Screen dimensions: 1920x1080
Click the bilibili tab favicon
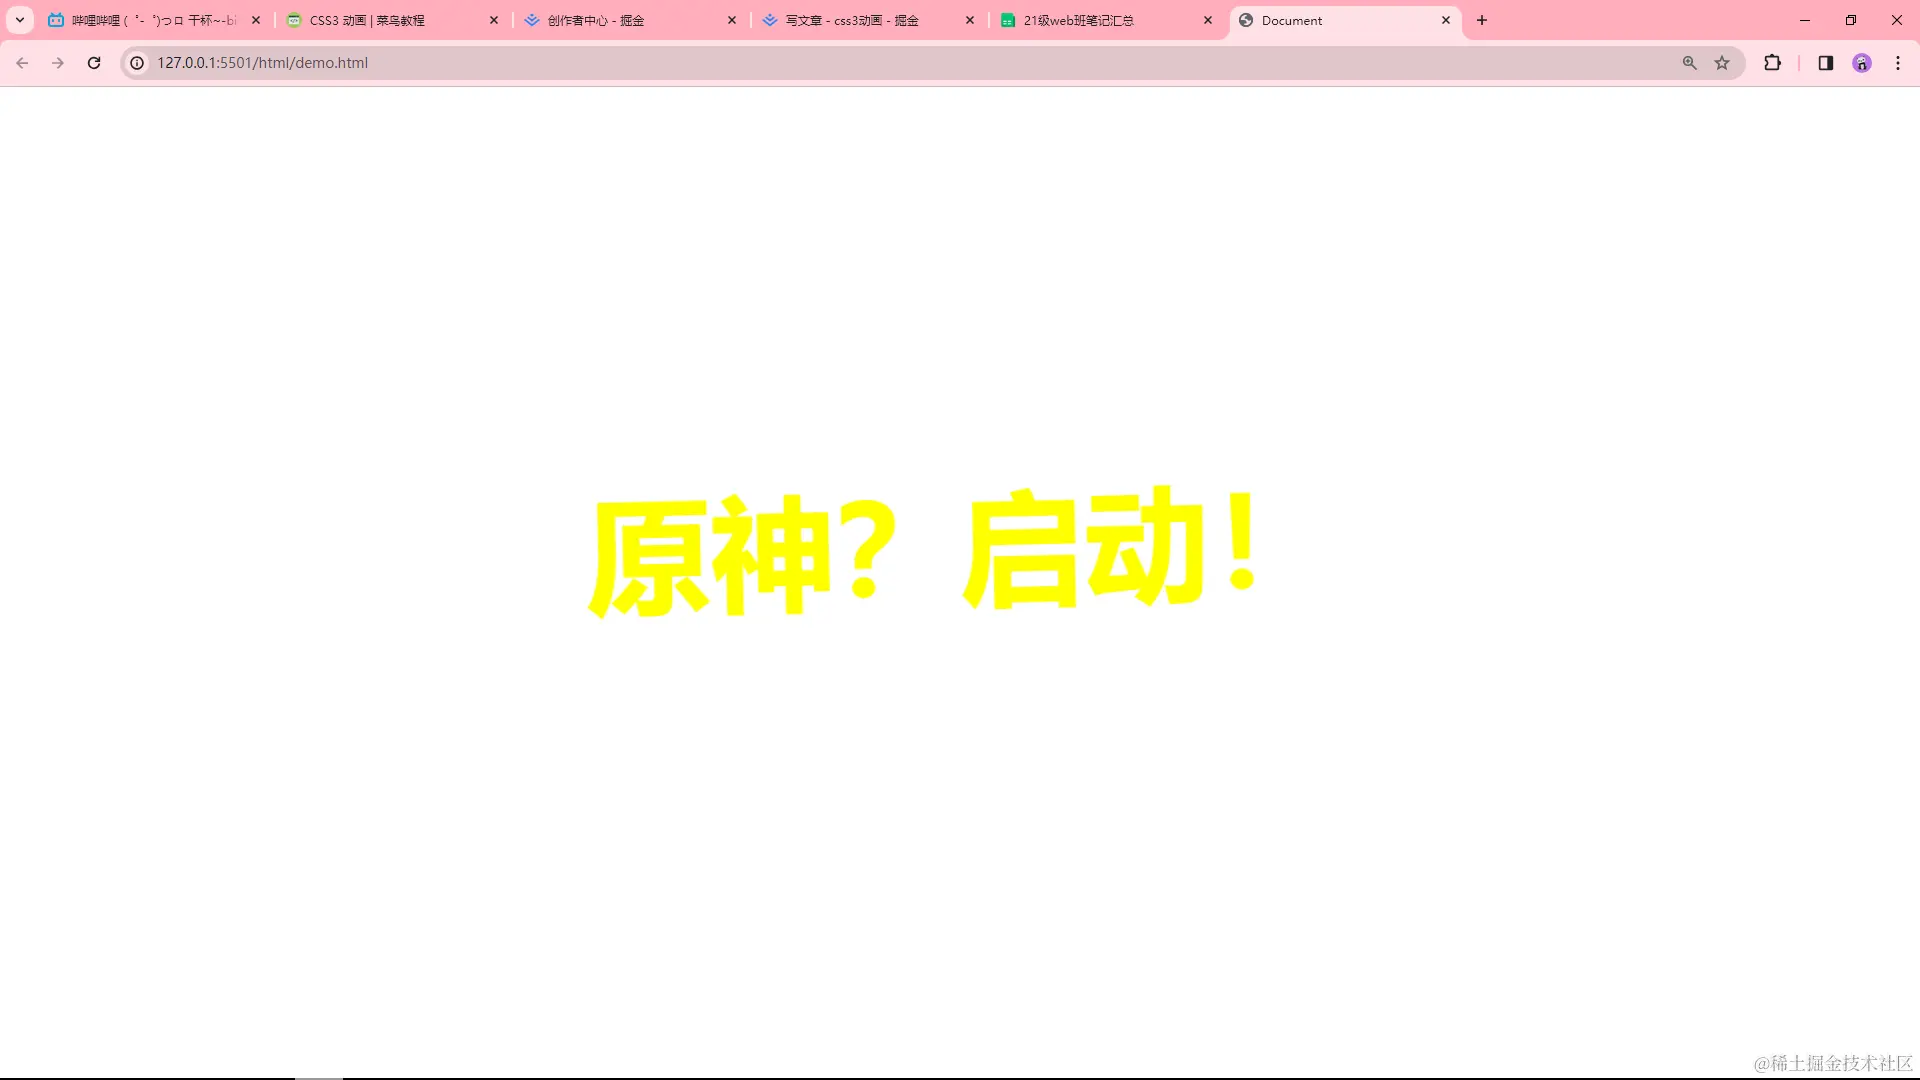[x=56, y=20]
